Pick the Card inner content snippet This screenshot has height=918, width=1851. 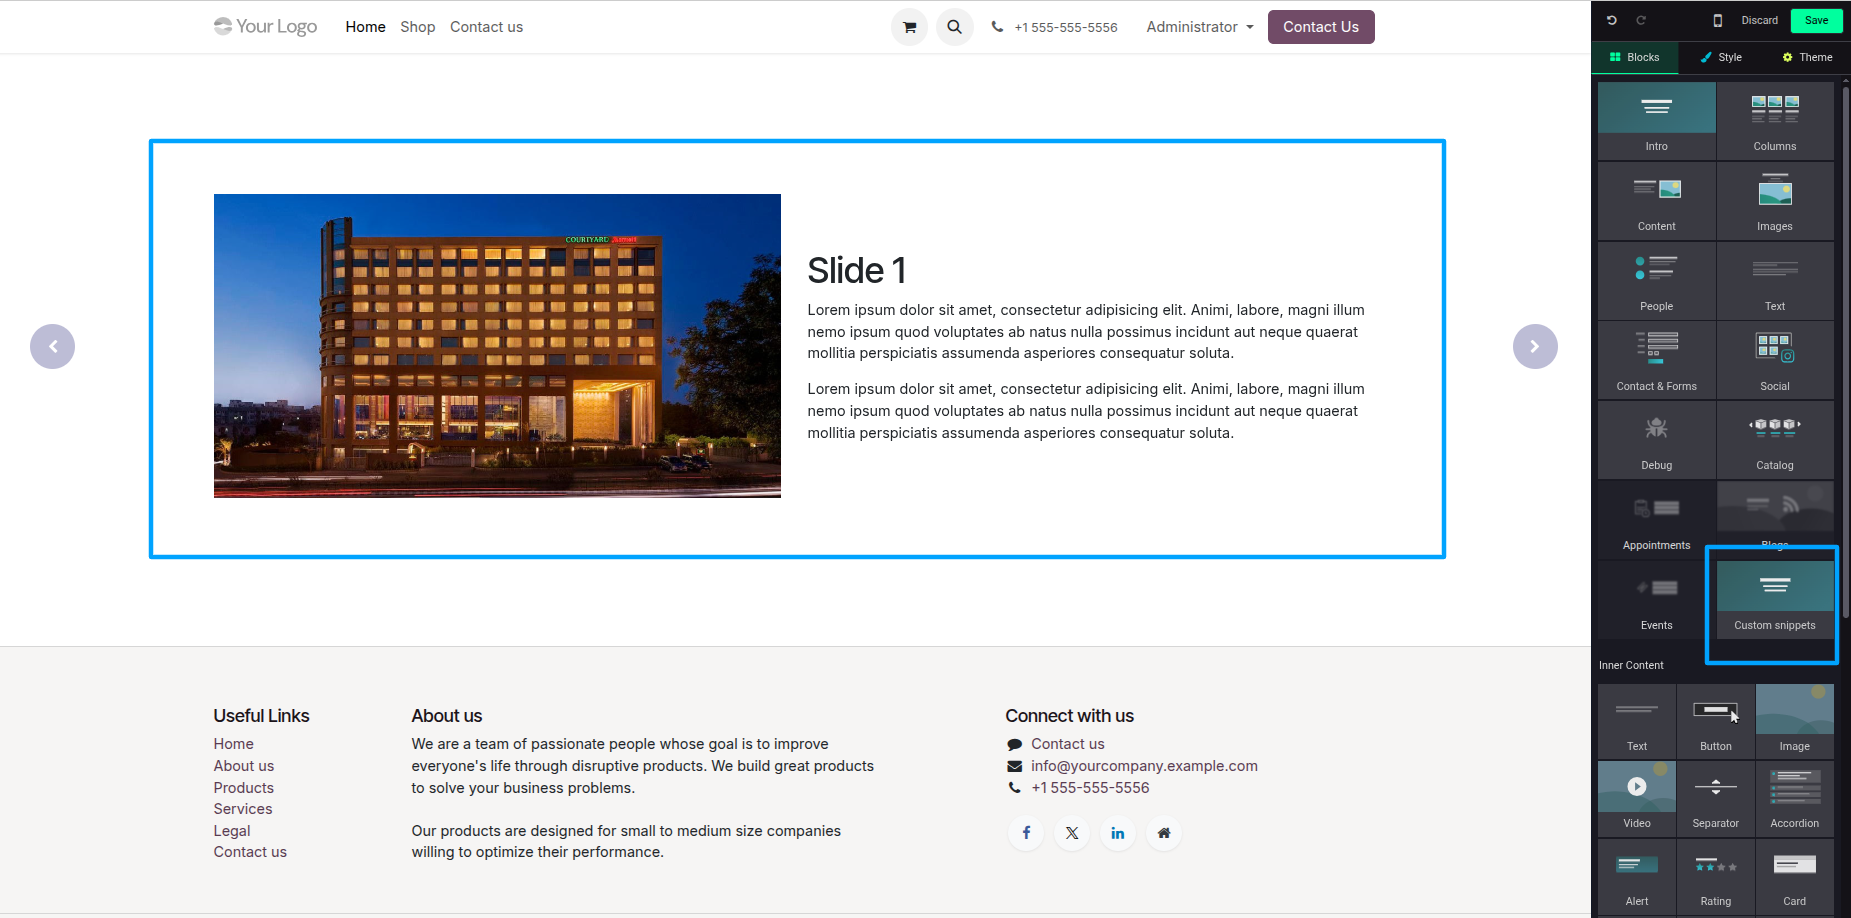click(1795, 876)
